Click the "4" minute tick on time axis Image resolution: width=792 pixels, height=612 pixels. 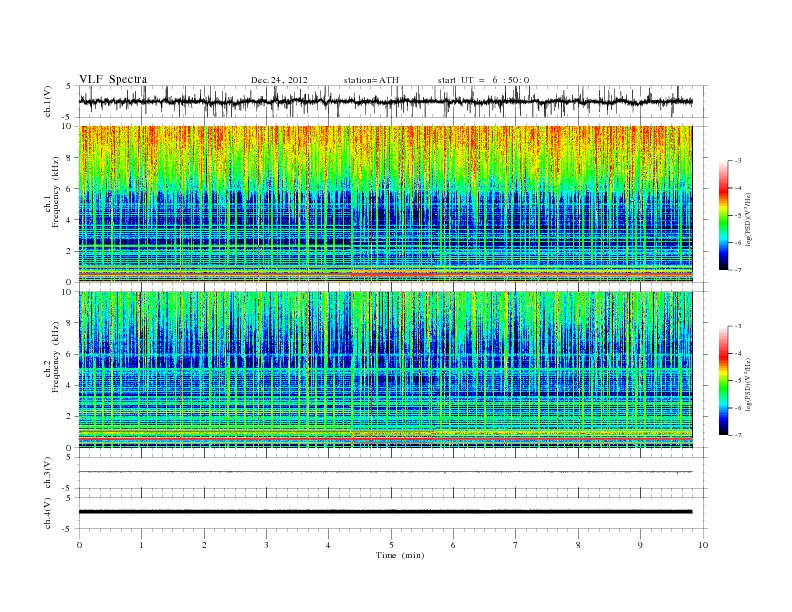329,545
